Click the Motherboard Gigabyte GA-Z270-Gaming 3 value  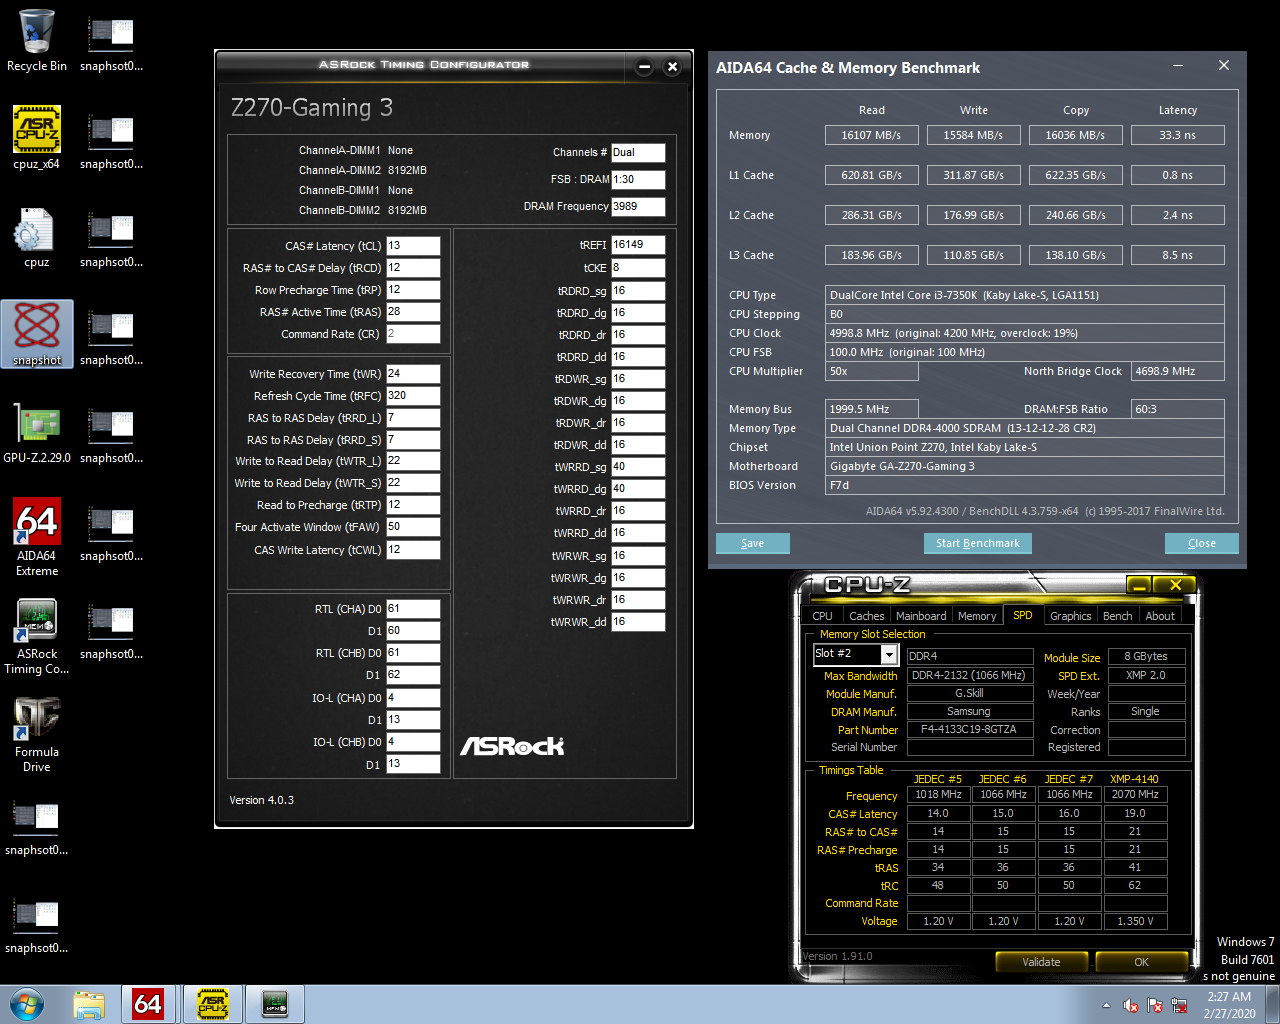click(1025, 466)
